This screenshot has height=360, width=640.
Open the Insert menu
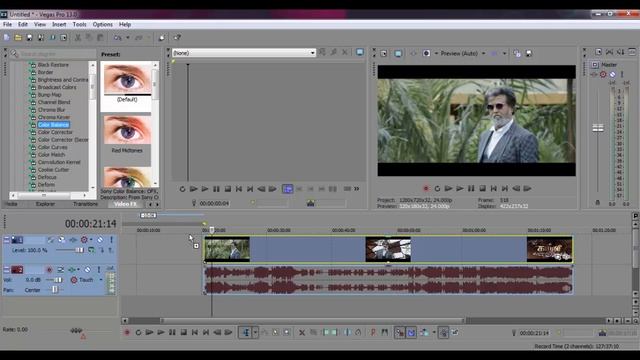[59, 24]
